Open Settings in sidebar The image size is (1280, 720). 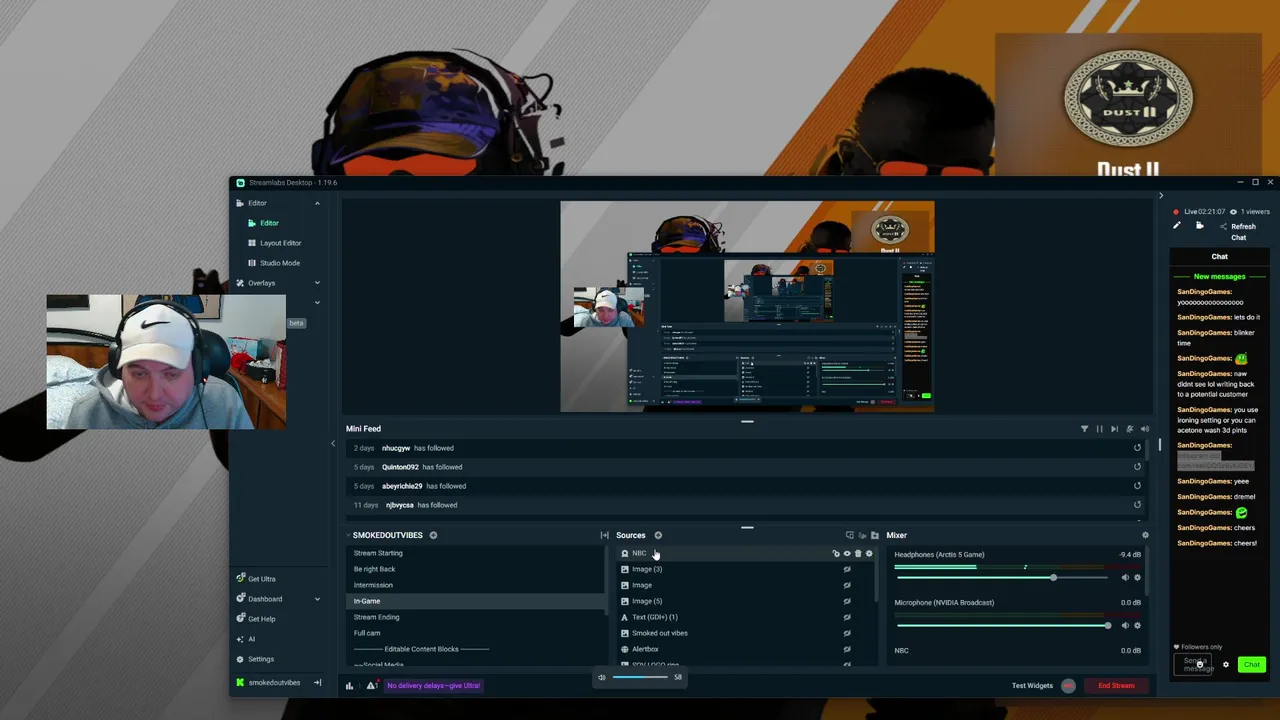[x=261, y=659]
